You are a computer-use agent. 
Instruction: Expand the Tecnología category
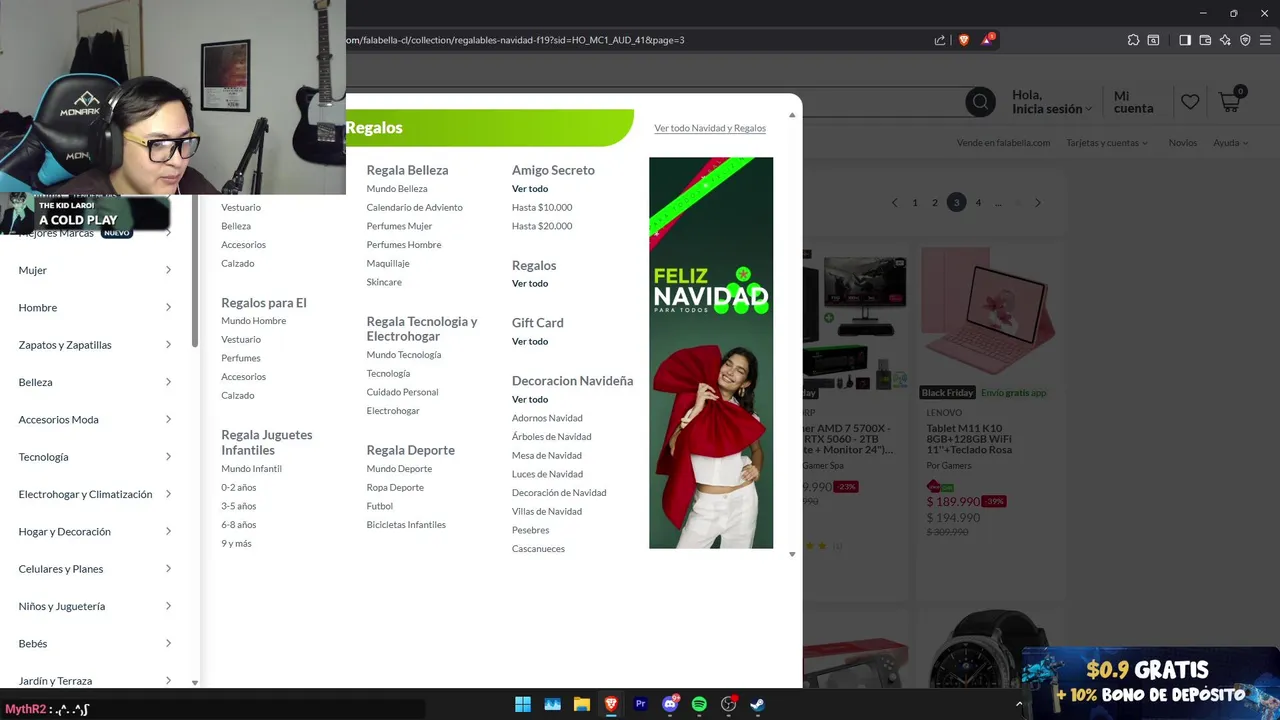[x=168, y=457]
